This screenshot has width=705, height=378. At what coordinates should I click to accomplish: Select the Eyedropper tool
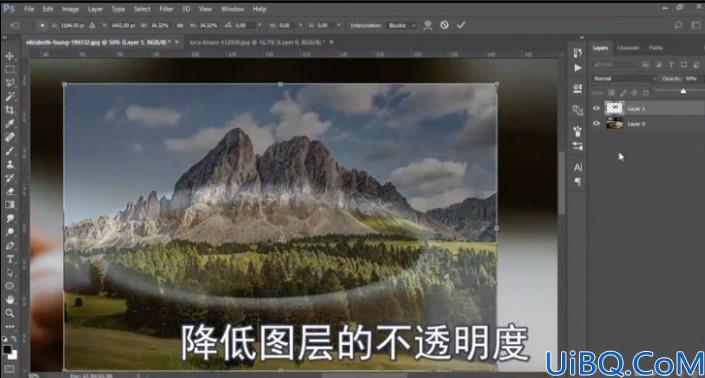(x=9, y=124)
